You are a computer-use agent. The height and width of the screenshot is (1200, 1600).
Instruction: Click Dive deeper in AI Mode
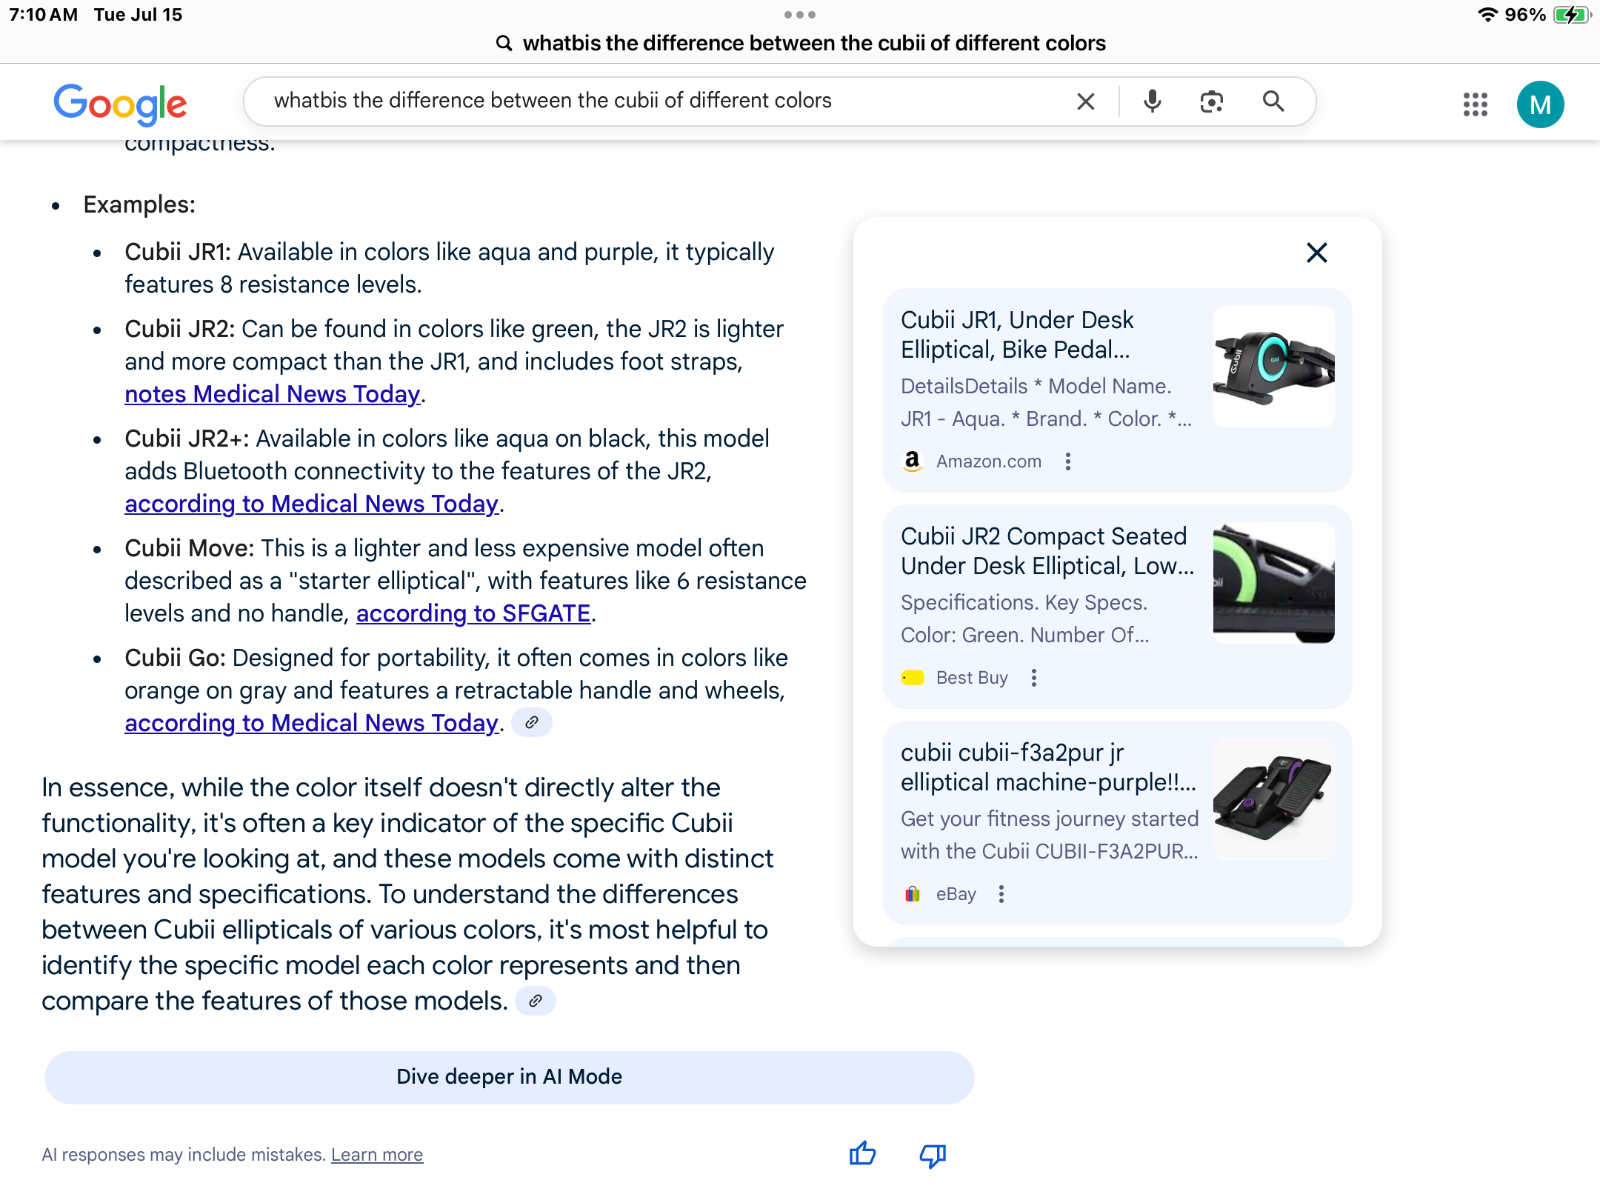(509, 1077)
